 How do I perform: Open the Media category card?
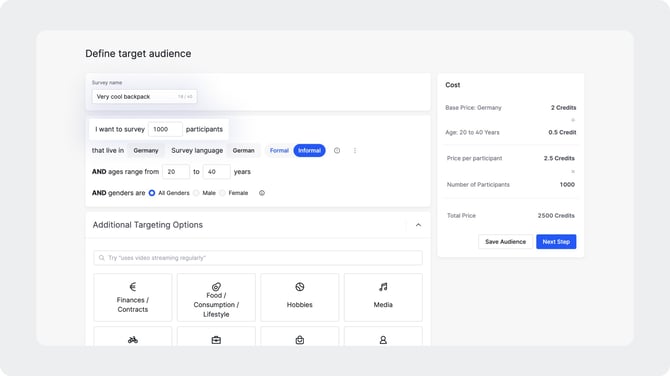coord(383,297)
